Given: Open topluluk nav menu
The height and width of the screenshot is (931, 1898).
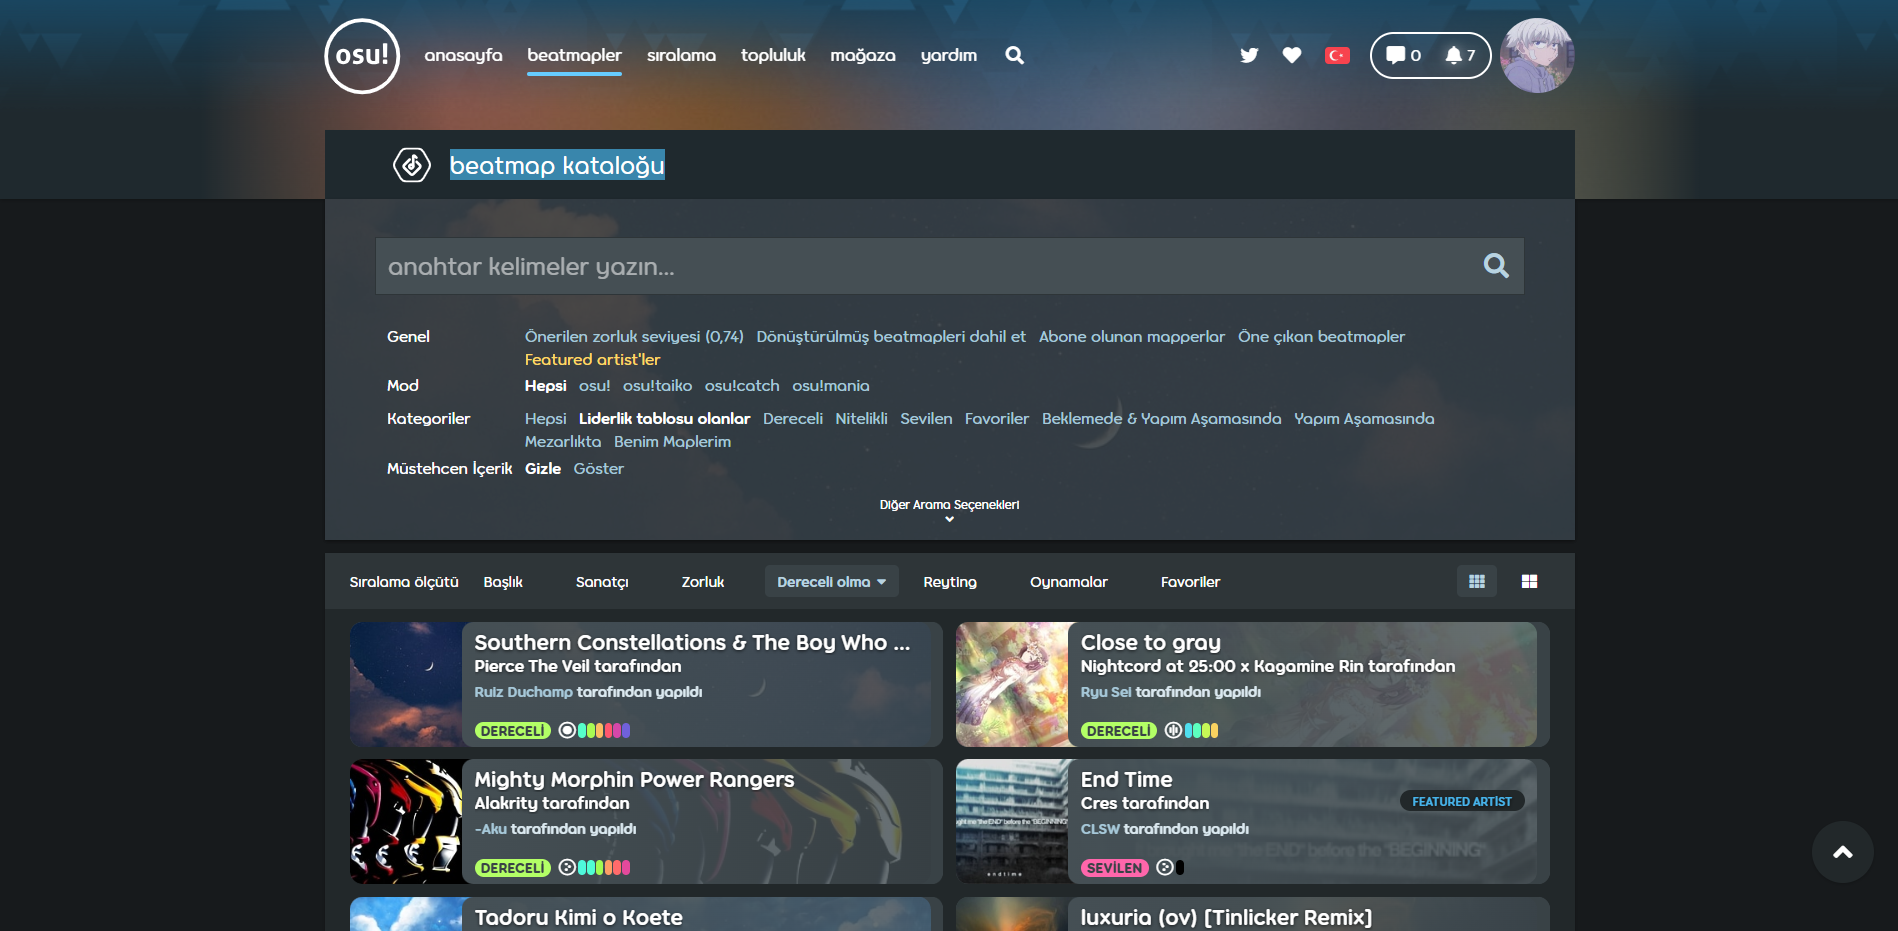Looking at the screenshot, I should pyautogui.click(x=773, y=55).
